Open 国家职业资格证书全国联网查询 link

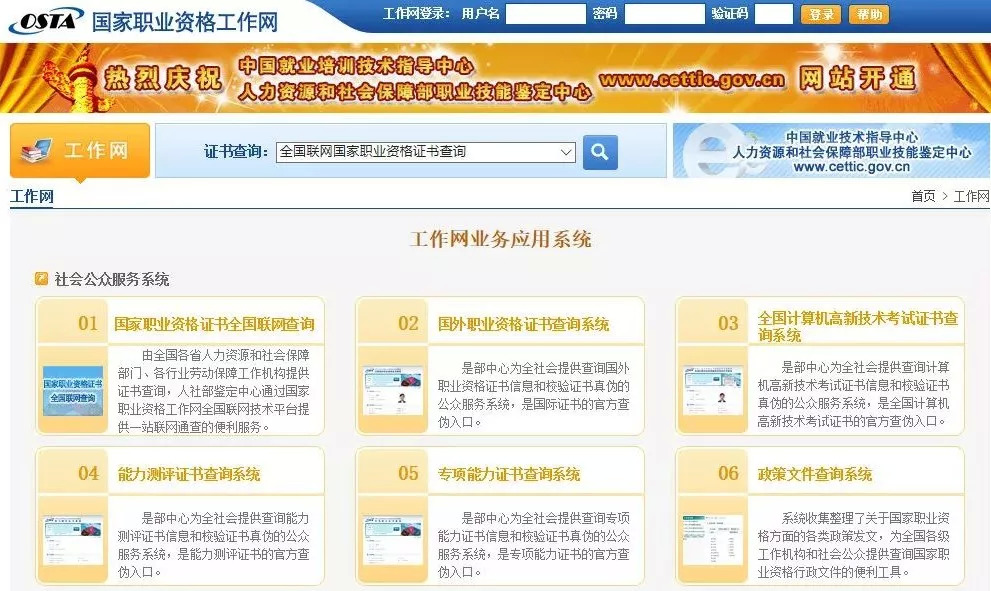click(x=214, y=324)
